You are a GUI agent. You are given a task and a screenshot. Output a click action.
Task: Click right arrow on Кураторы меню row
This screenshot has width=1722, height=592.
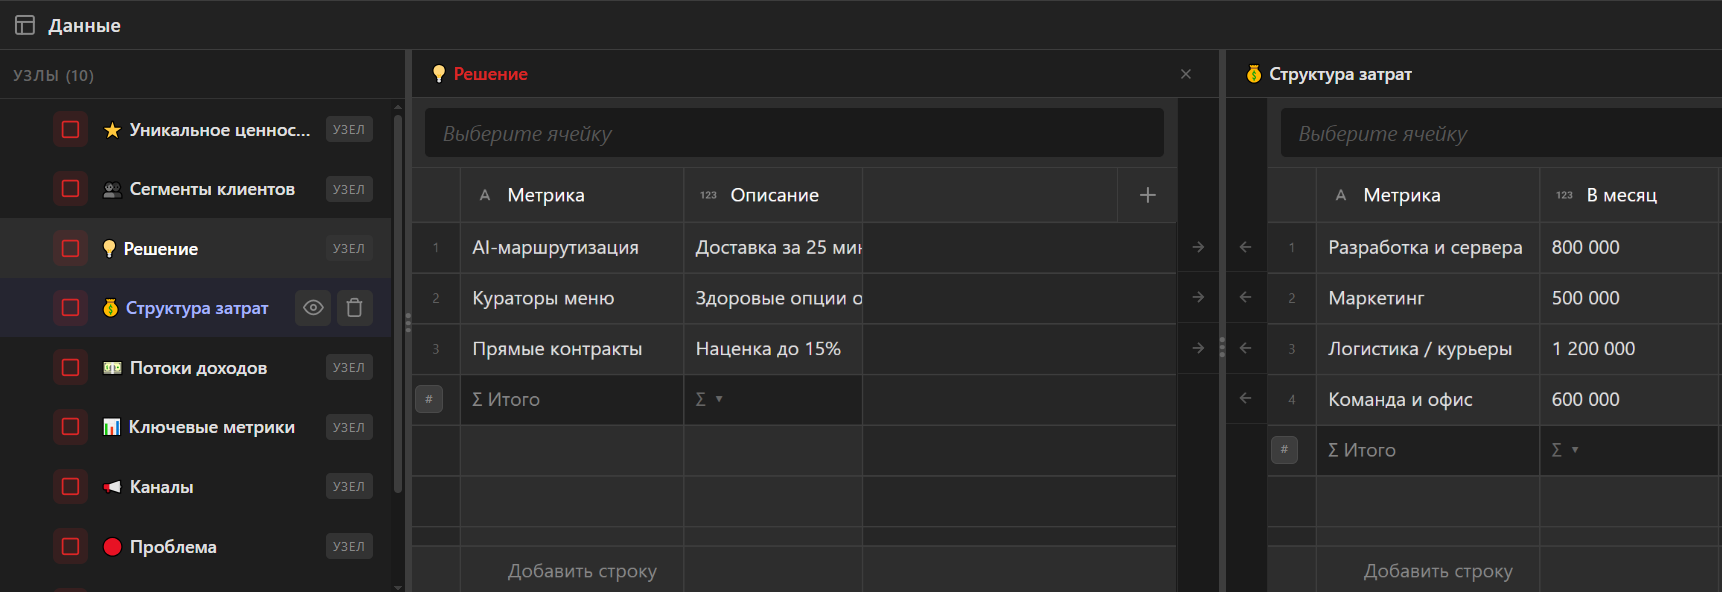1198,297
